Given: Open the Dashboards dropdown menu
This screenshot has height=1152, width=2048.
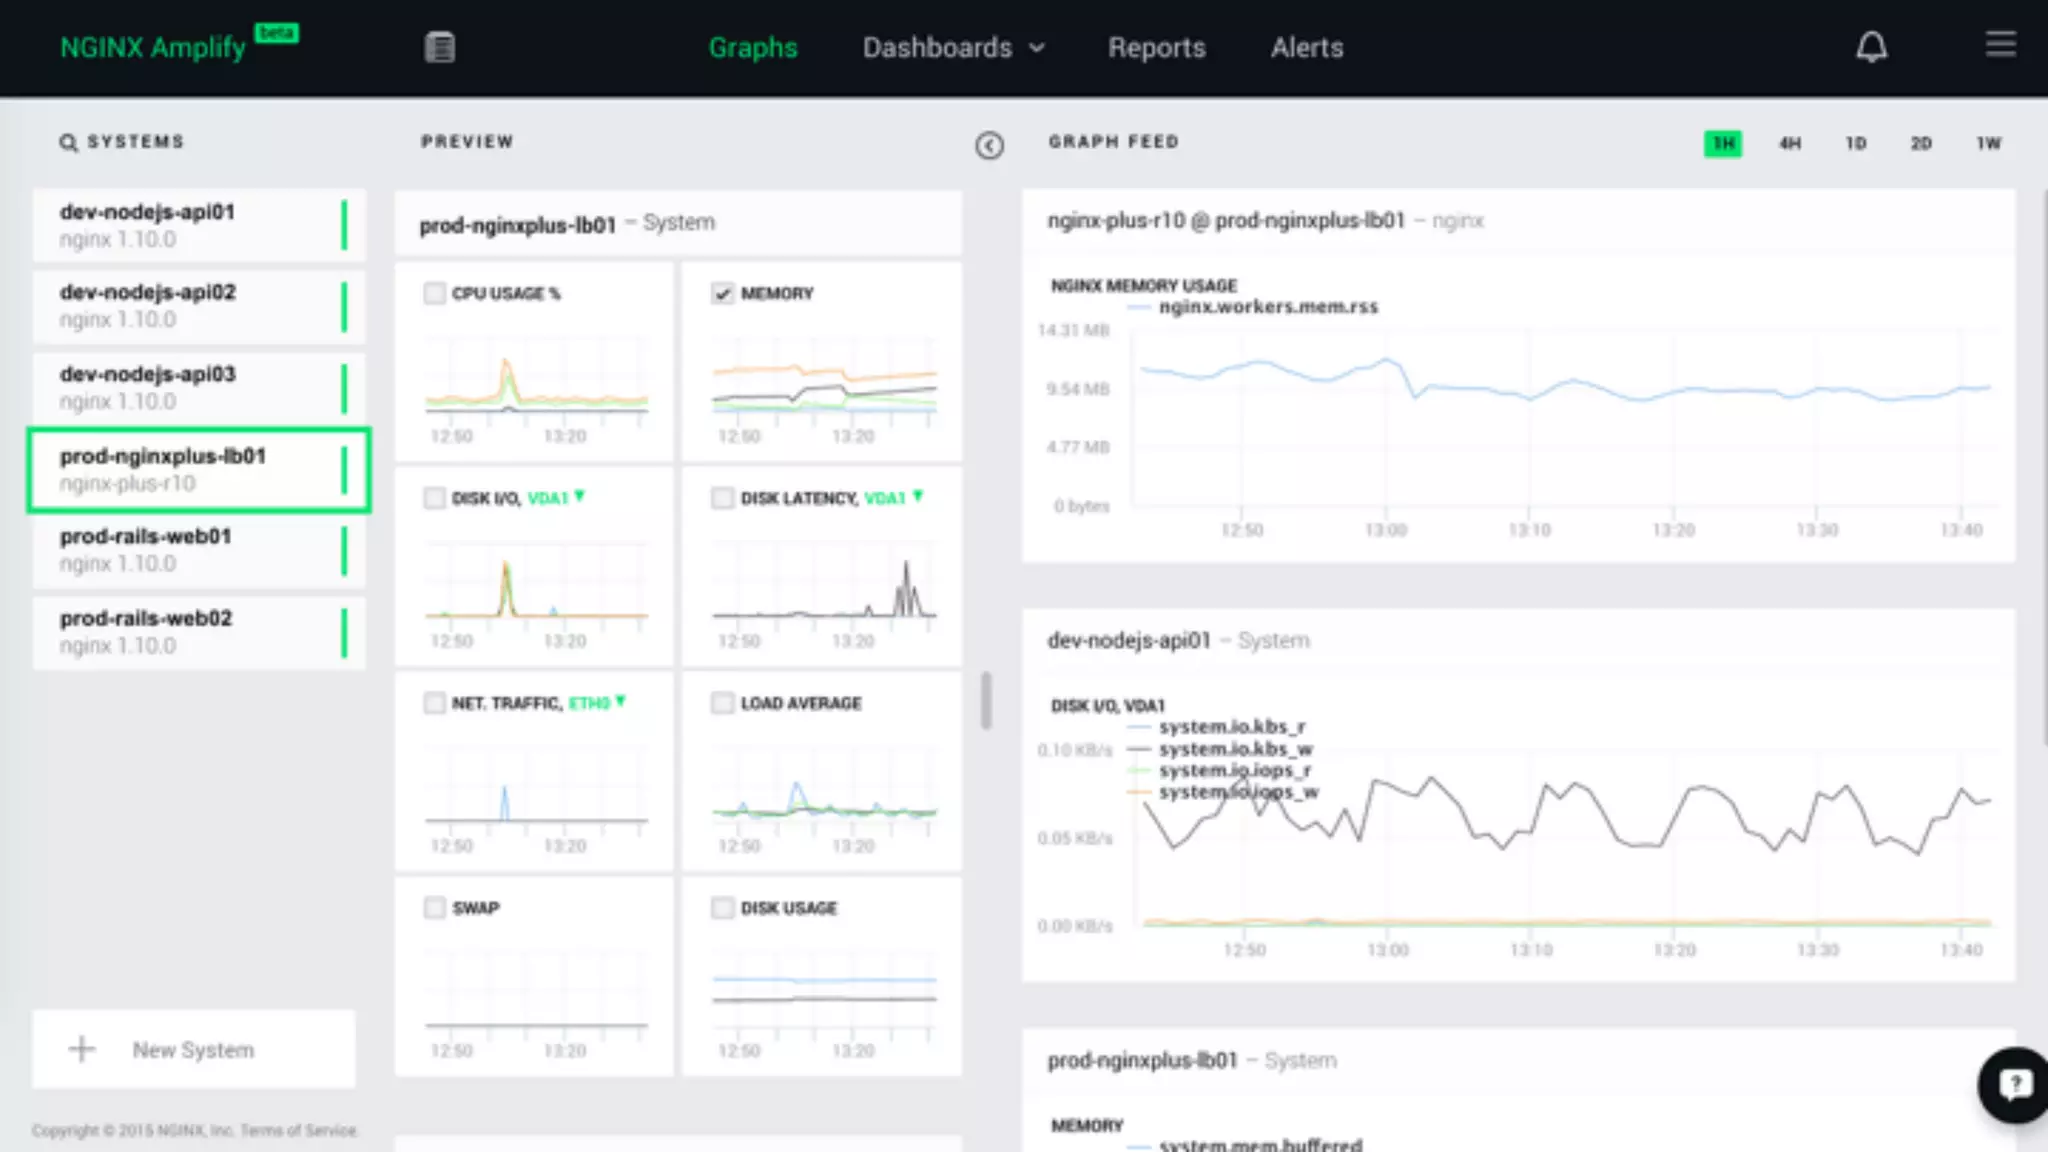Looking at the screenshot, I should (953, 47).
